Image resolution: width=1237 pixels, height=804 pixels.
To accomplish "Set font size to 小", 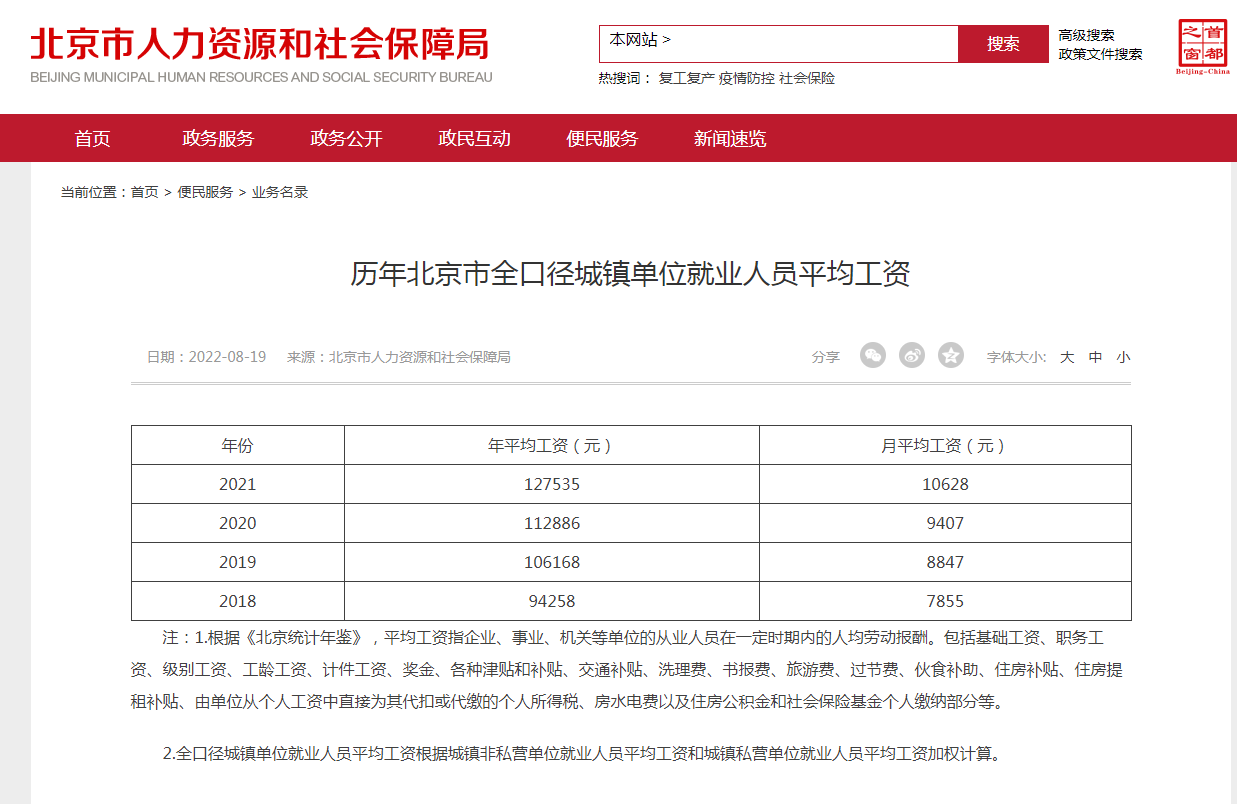I will [1123, 357].
